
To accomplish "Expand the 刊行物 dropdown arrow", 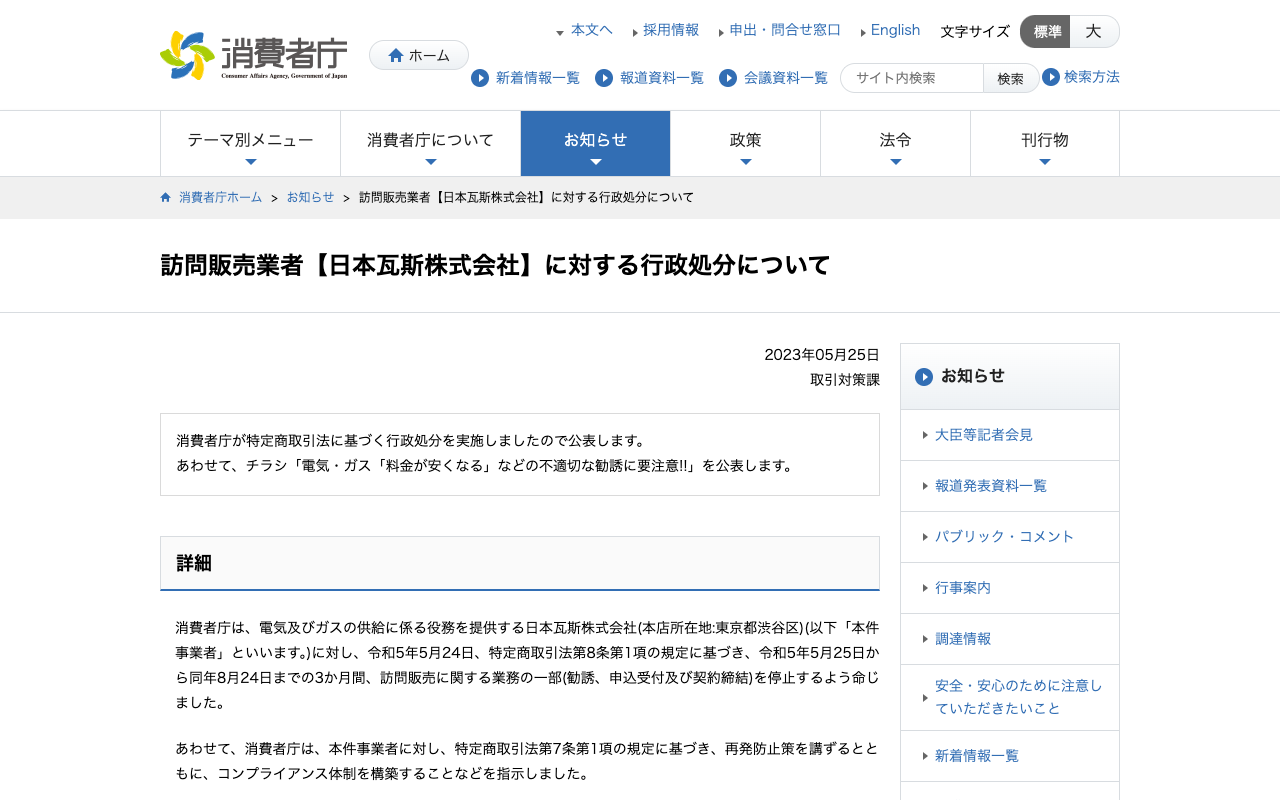I will point(1045,162).
